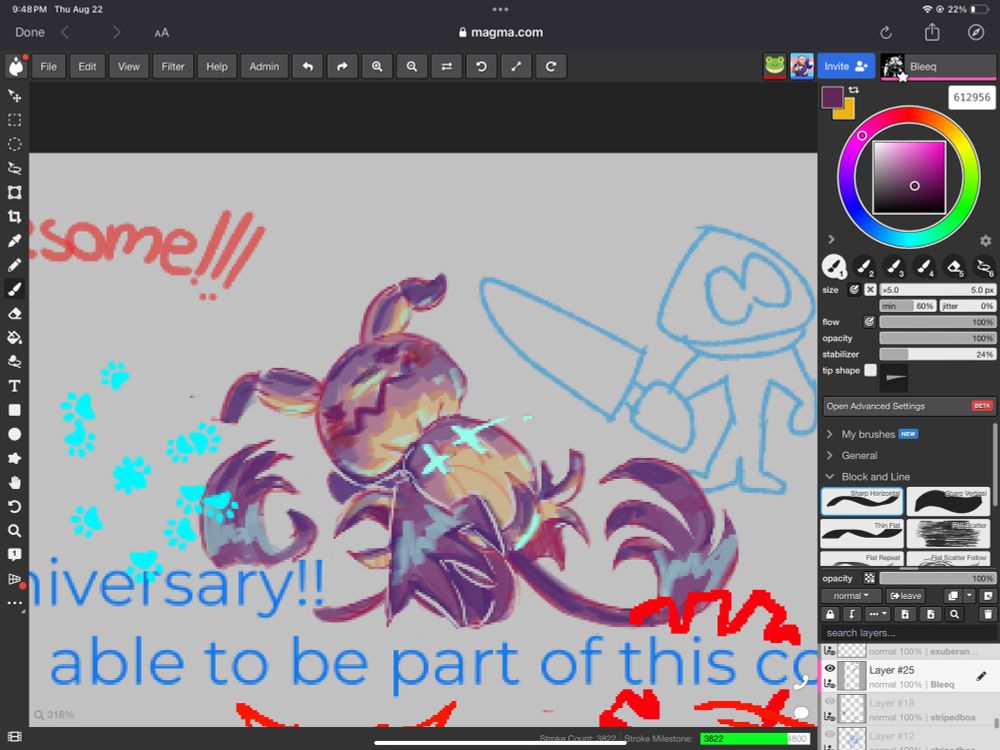Image resolution: width=1000 pixels, height=750 pixels.
Task: Click the search layers input field
Action: click(909, 633)
